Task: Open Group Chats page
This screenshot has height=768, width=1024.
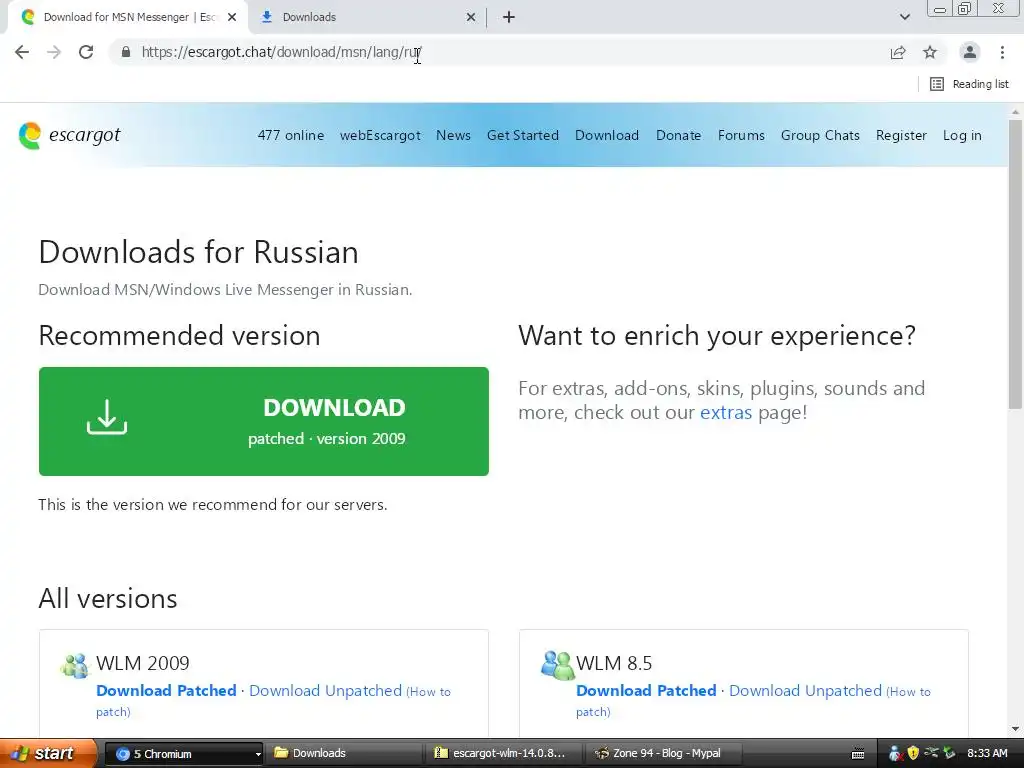Action: coord(820,135)
